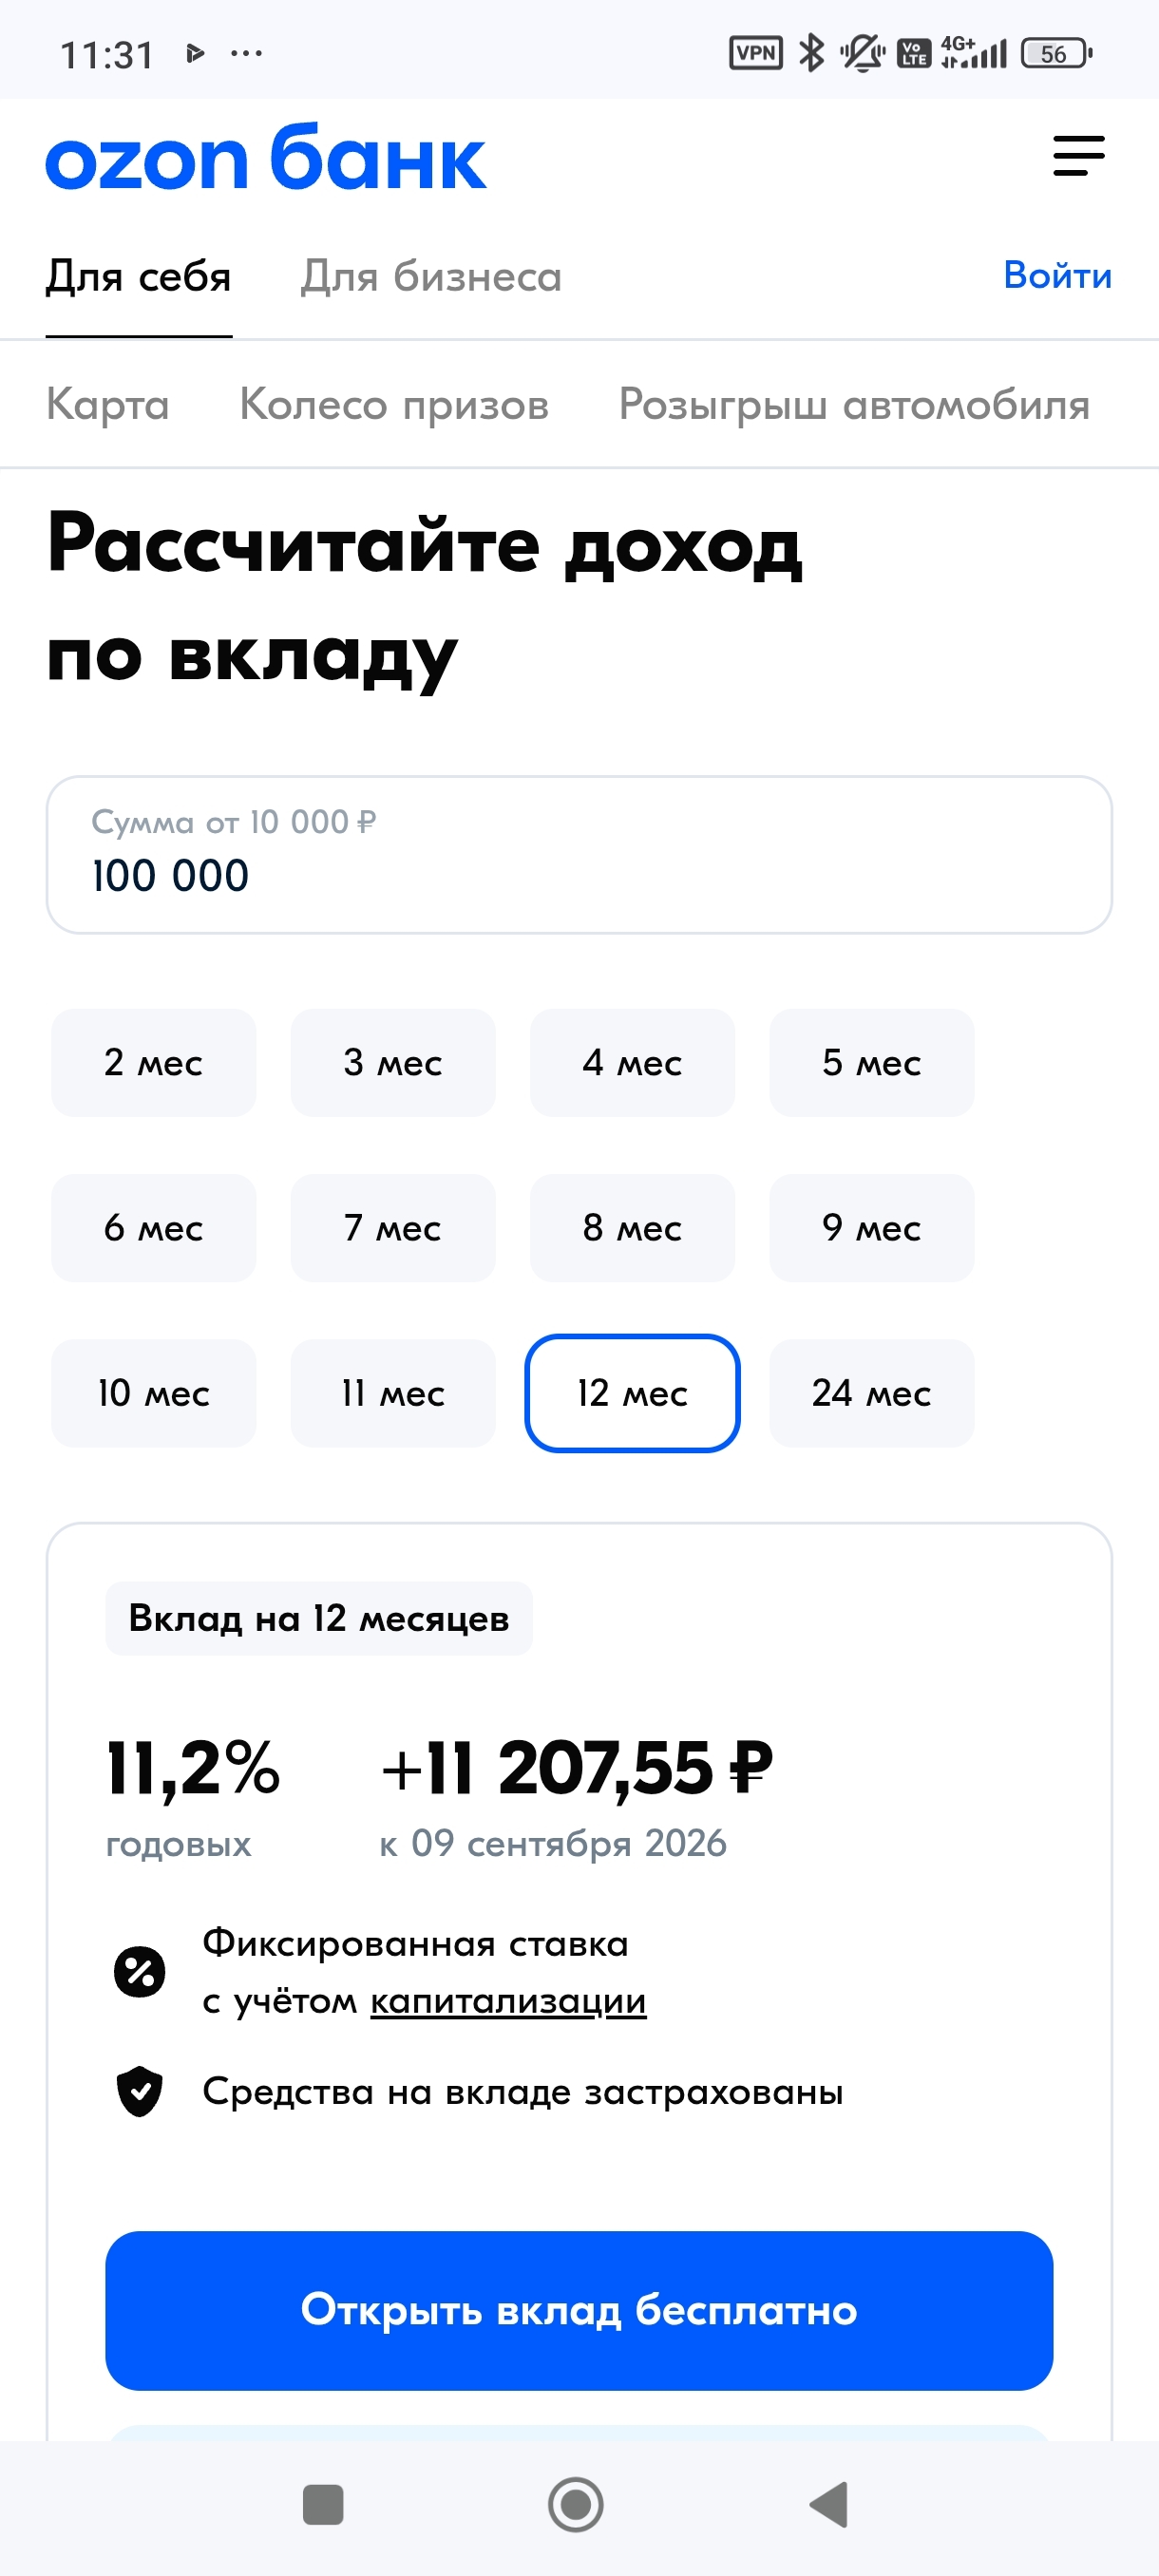Select the 12 мес term chip
Screen dimensions: 1159x2576
point(633,1393)
